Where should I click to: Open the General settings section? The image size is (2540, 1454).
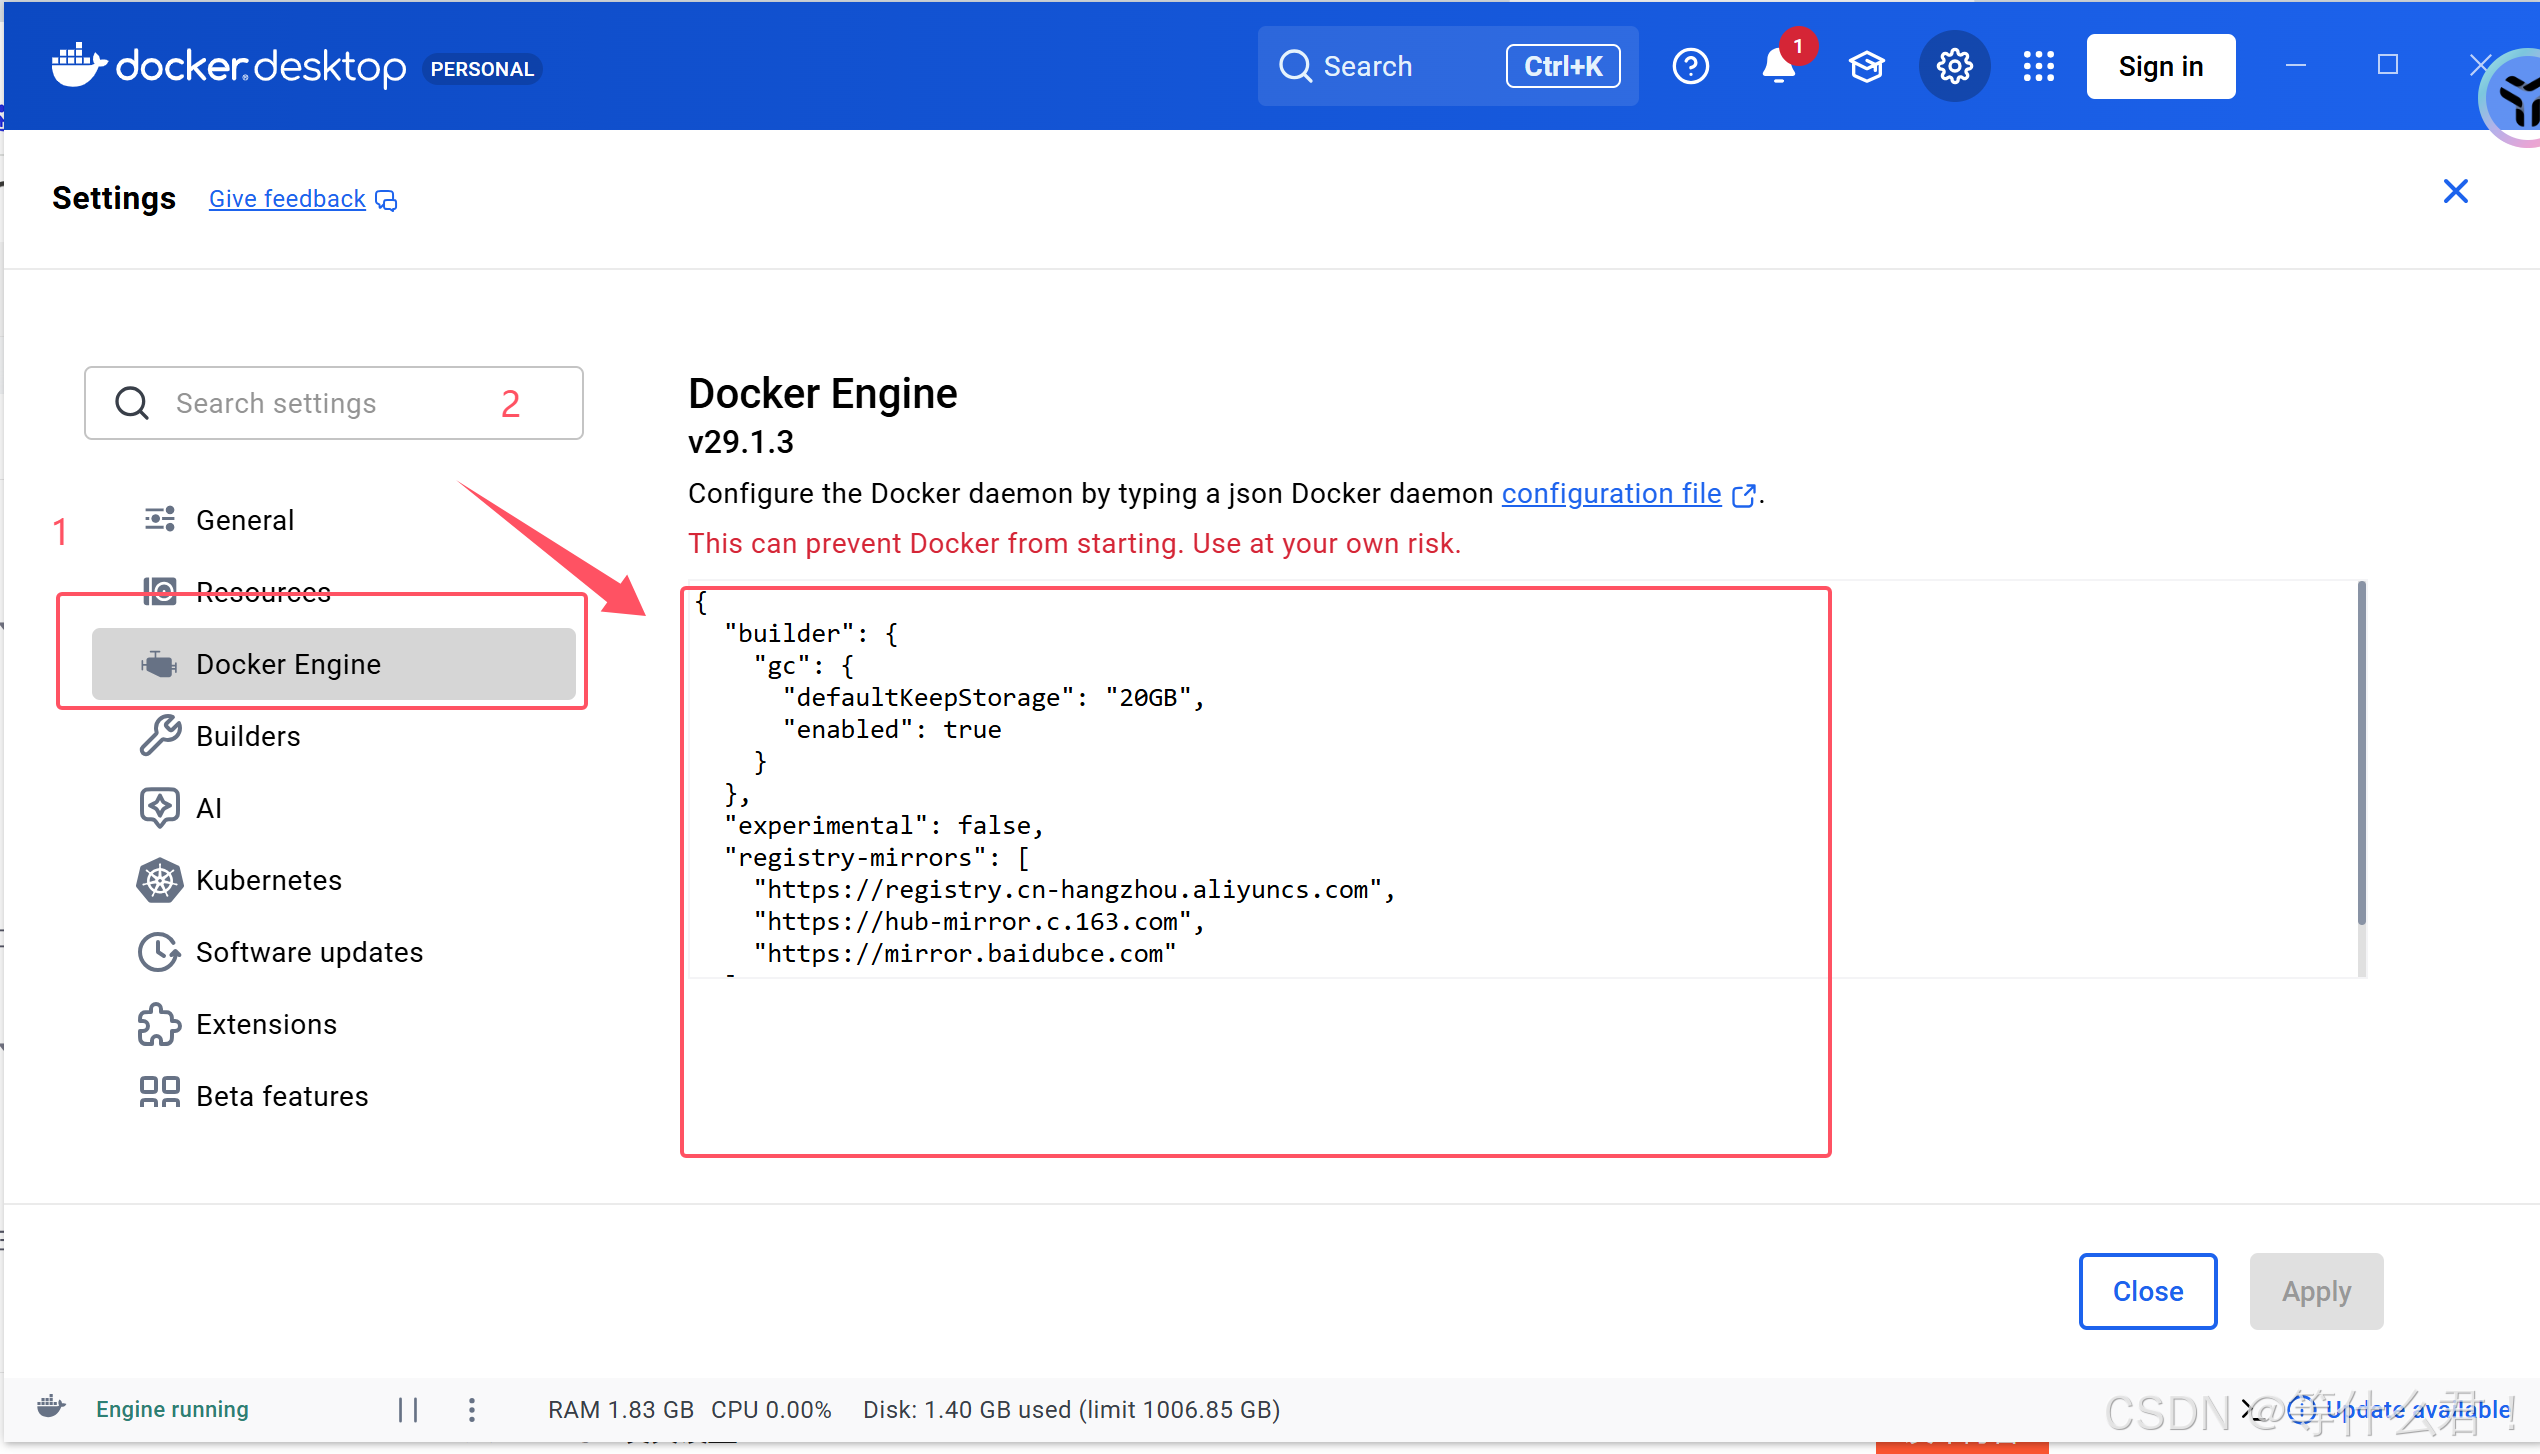[x=245, y=520]
